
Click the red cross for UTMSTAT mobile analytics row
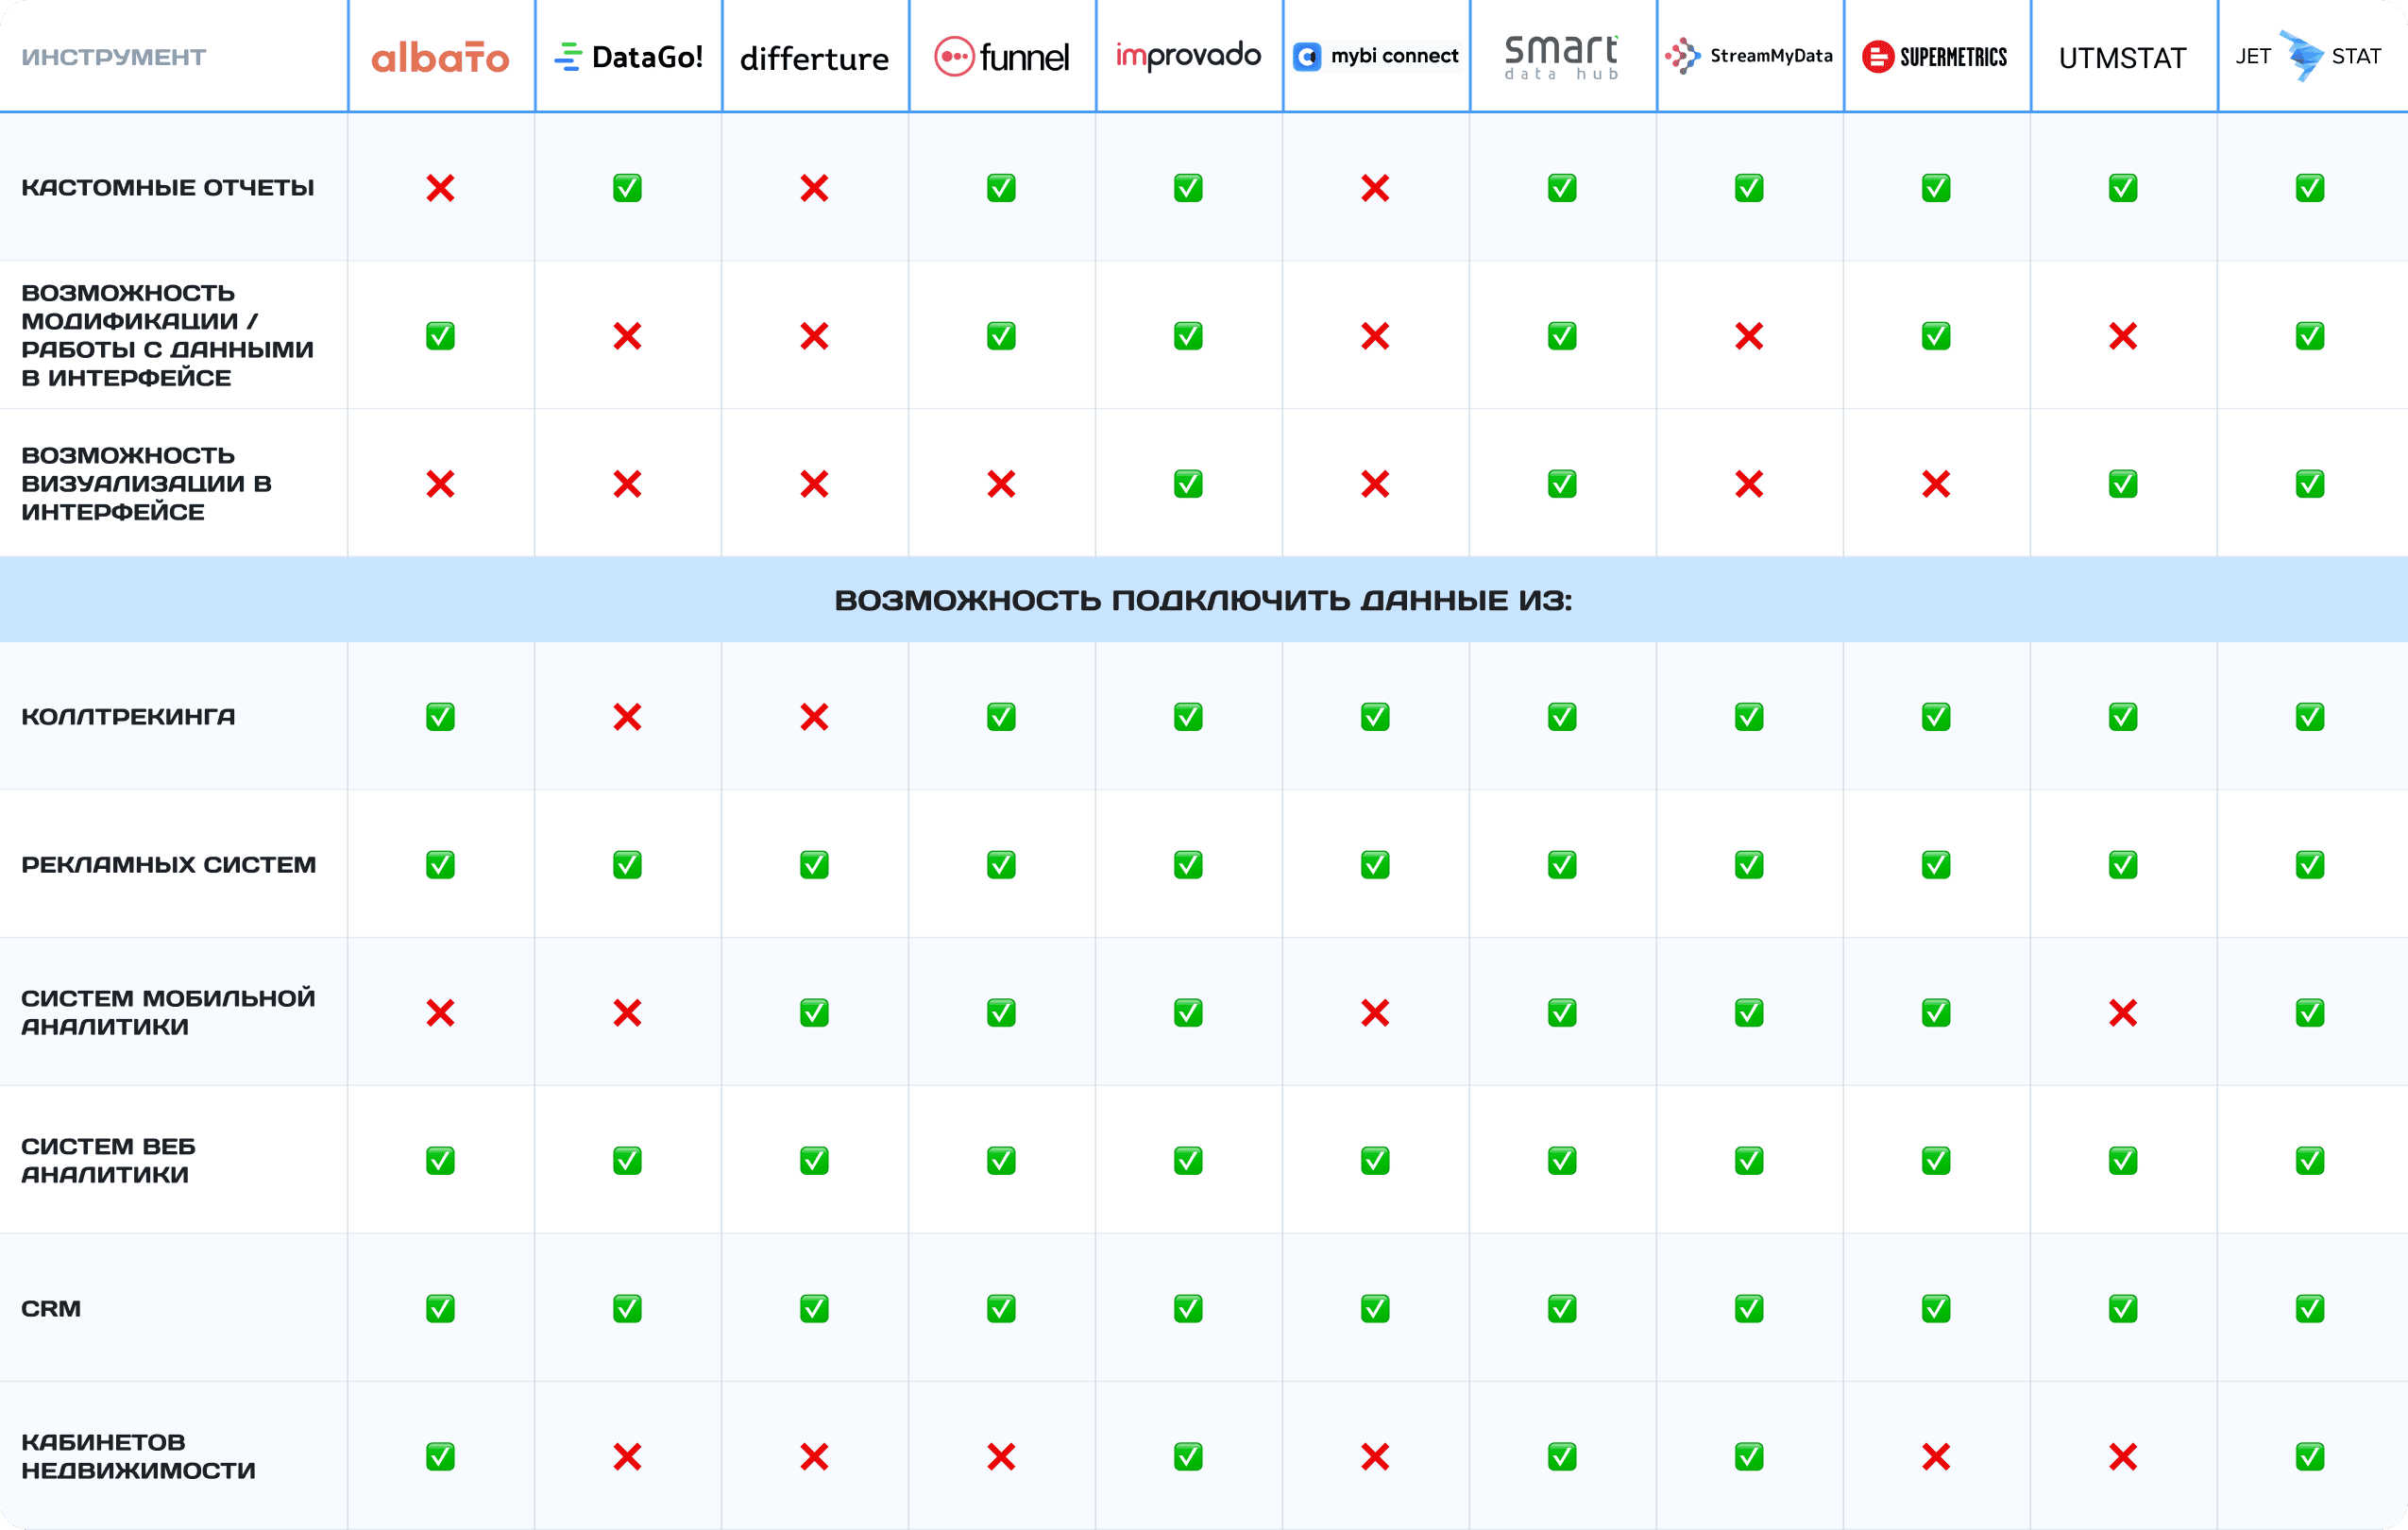(2123, 1013)
